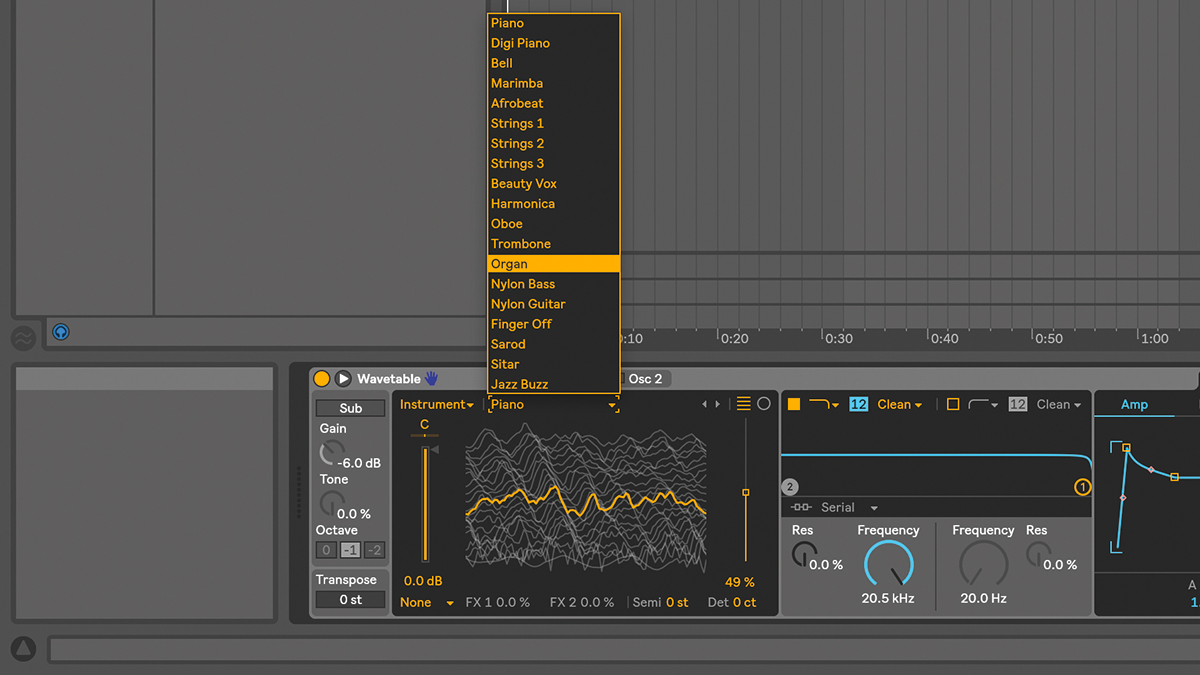Select Oboe wavetable

[x=554, y=223]
